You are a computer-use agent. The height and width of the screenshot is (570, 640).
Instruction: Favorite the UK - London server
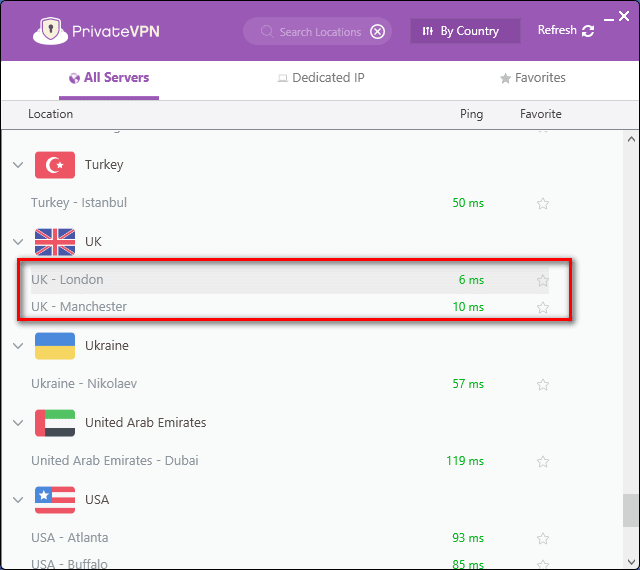click(x=542, y=281)
